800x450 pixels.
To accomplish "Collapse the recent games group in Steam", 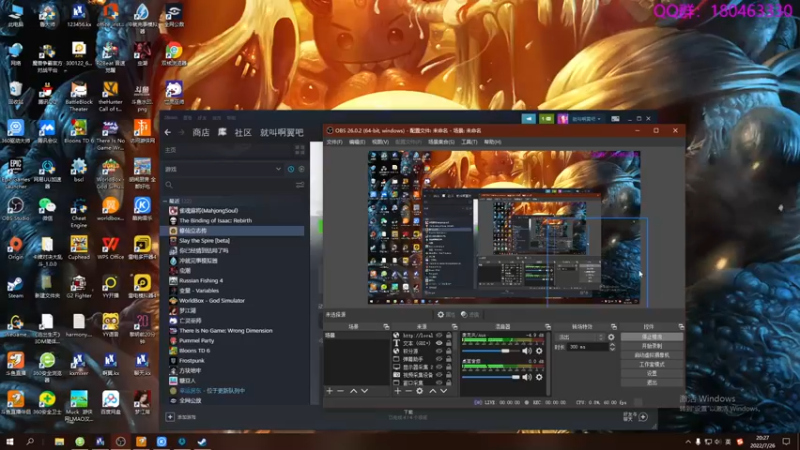I will [x=165, y=201].
